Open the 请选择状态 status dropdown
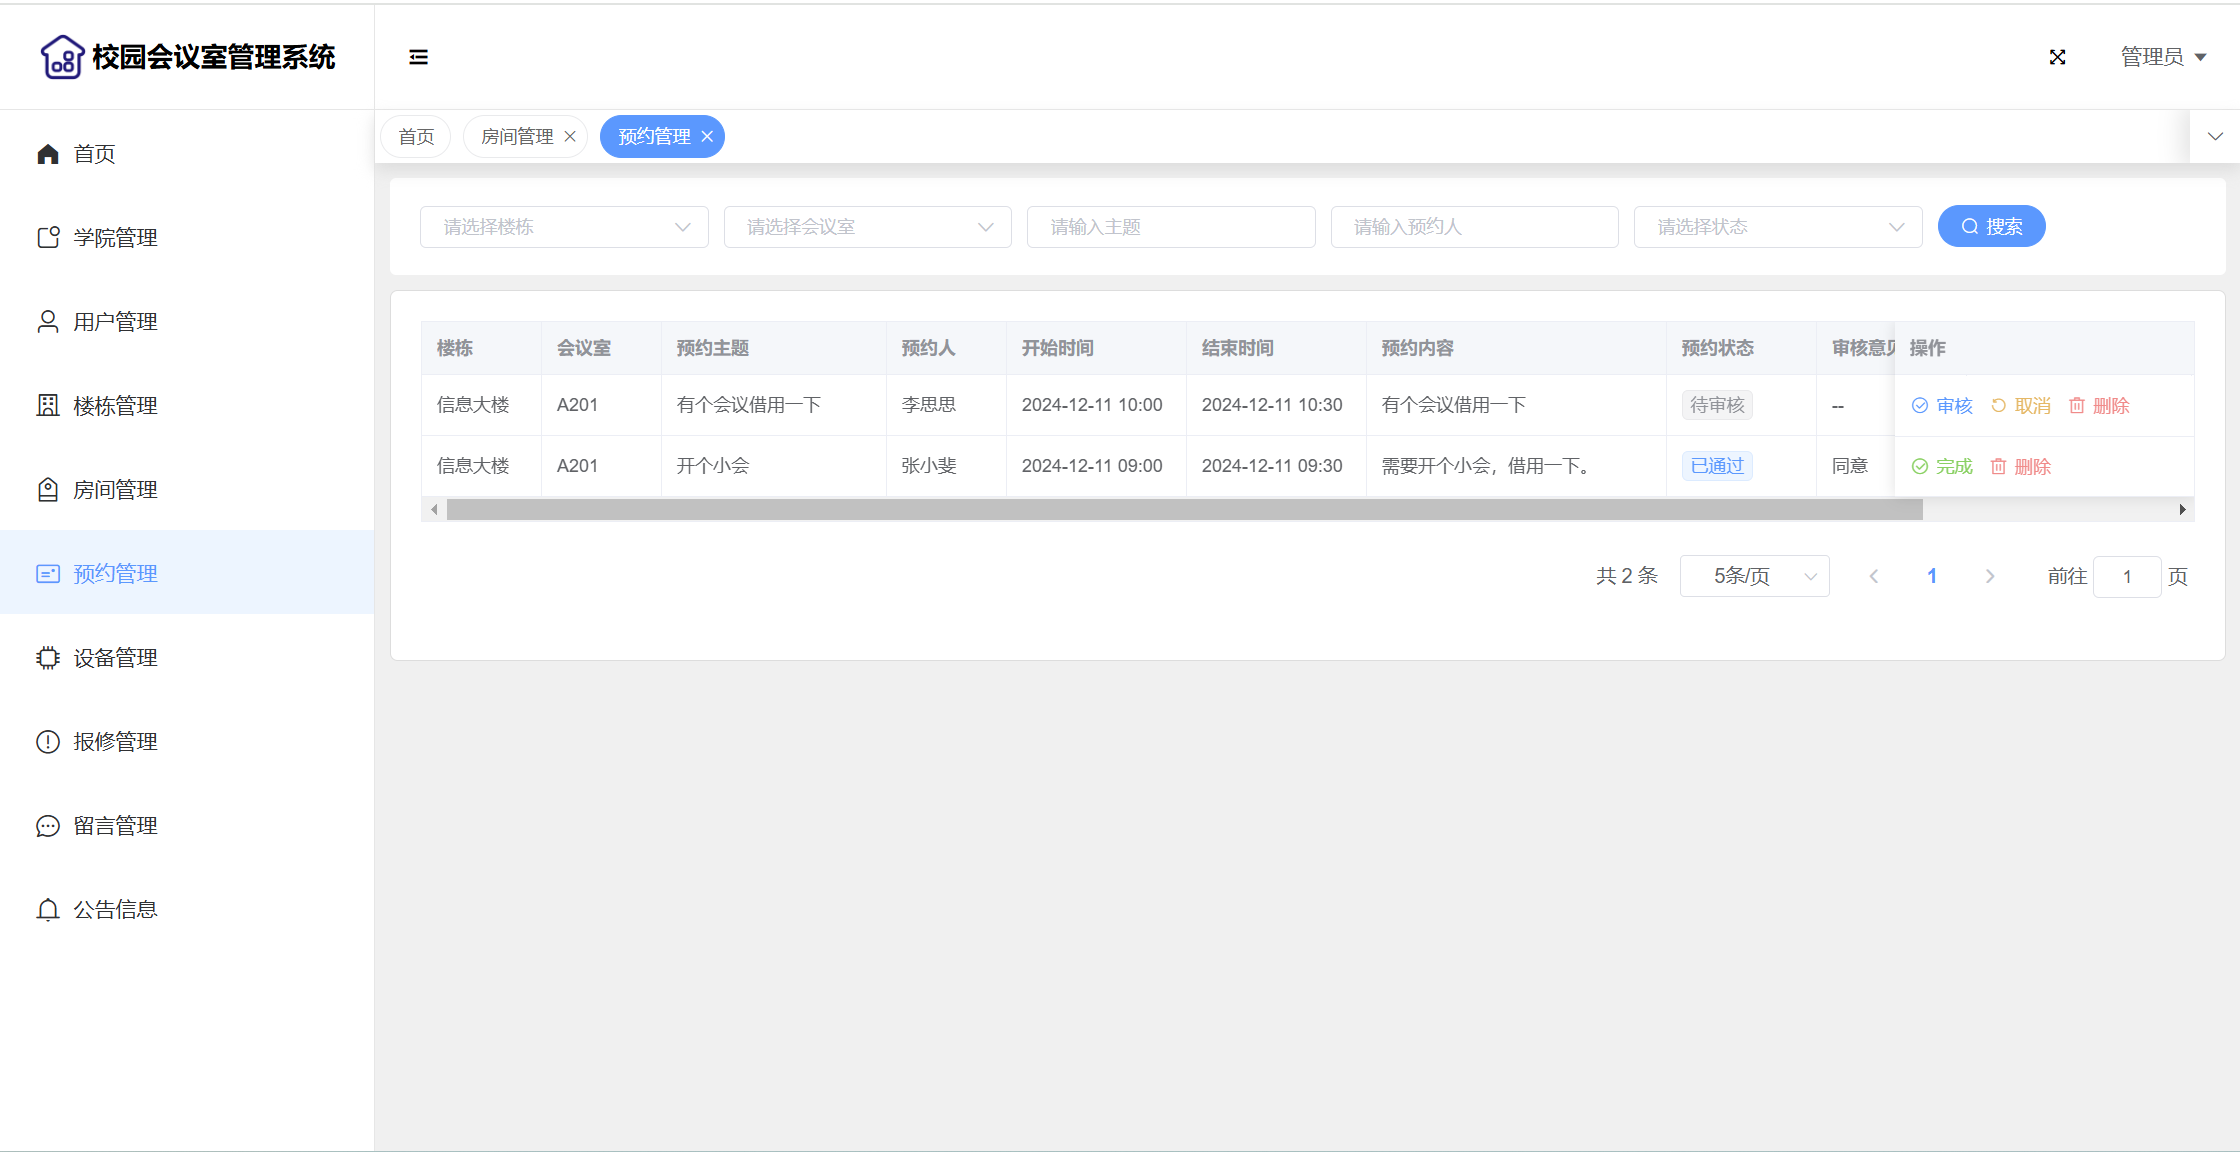 (x=1777, y=227)
